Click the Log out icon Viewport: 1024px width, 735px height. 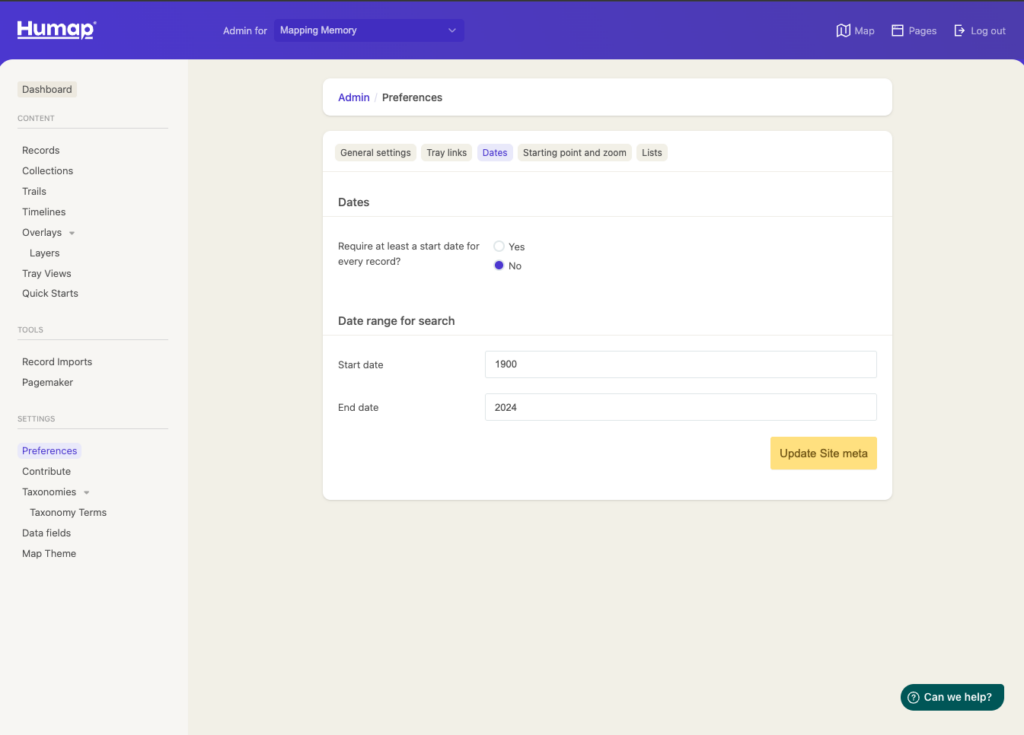[960, 31]
